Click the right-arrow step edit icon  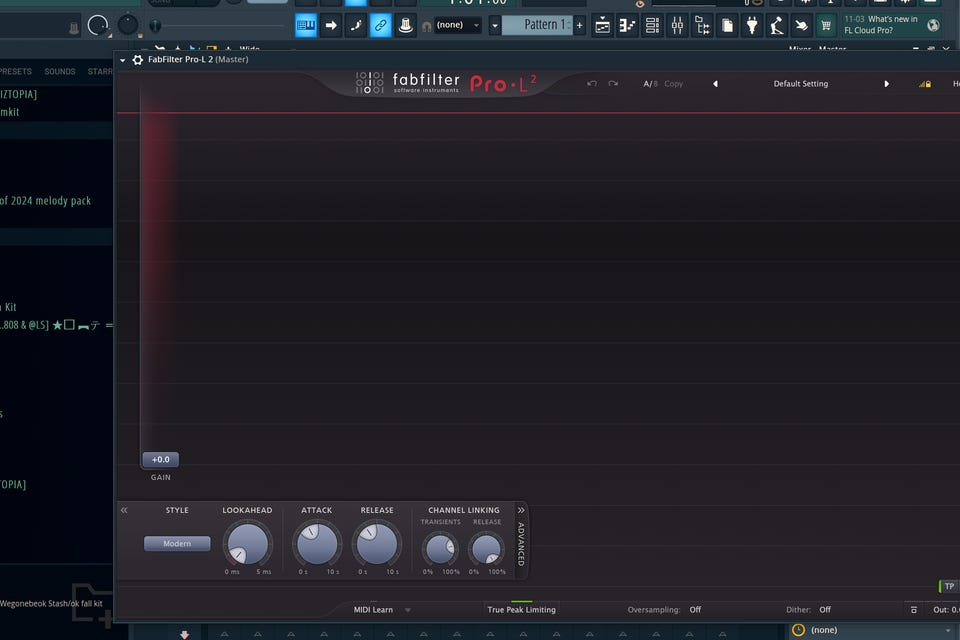point(331,25)
